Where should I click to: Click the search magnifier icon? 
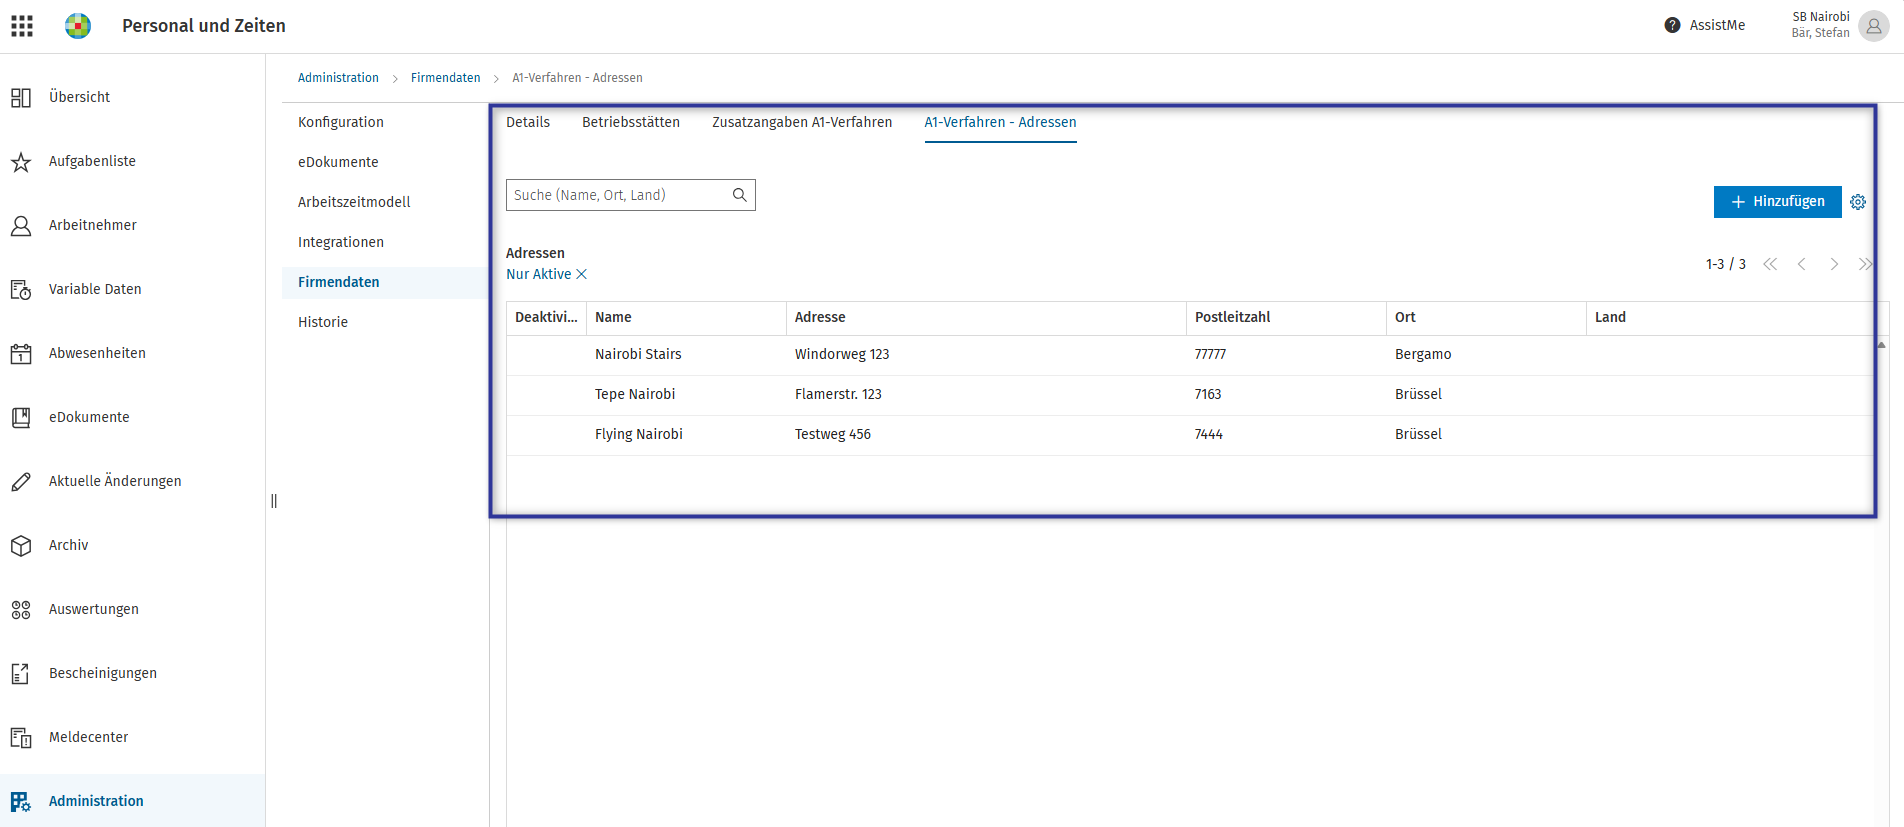pos(740,195)
